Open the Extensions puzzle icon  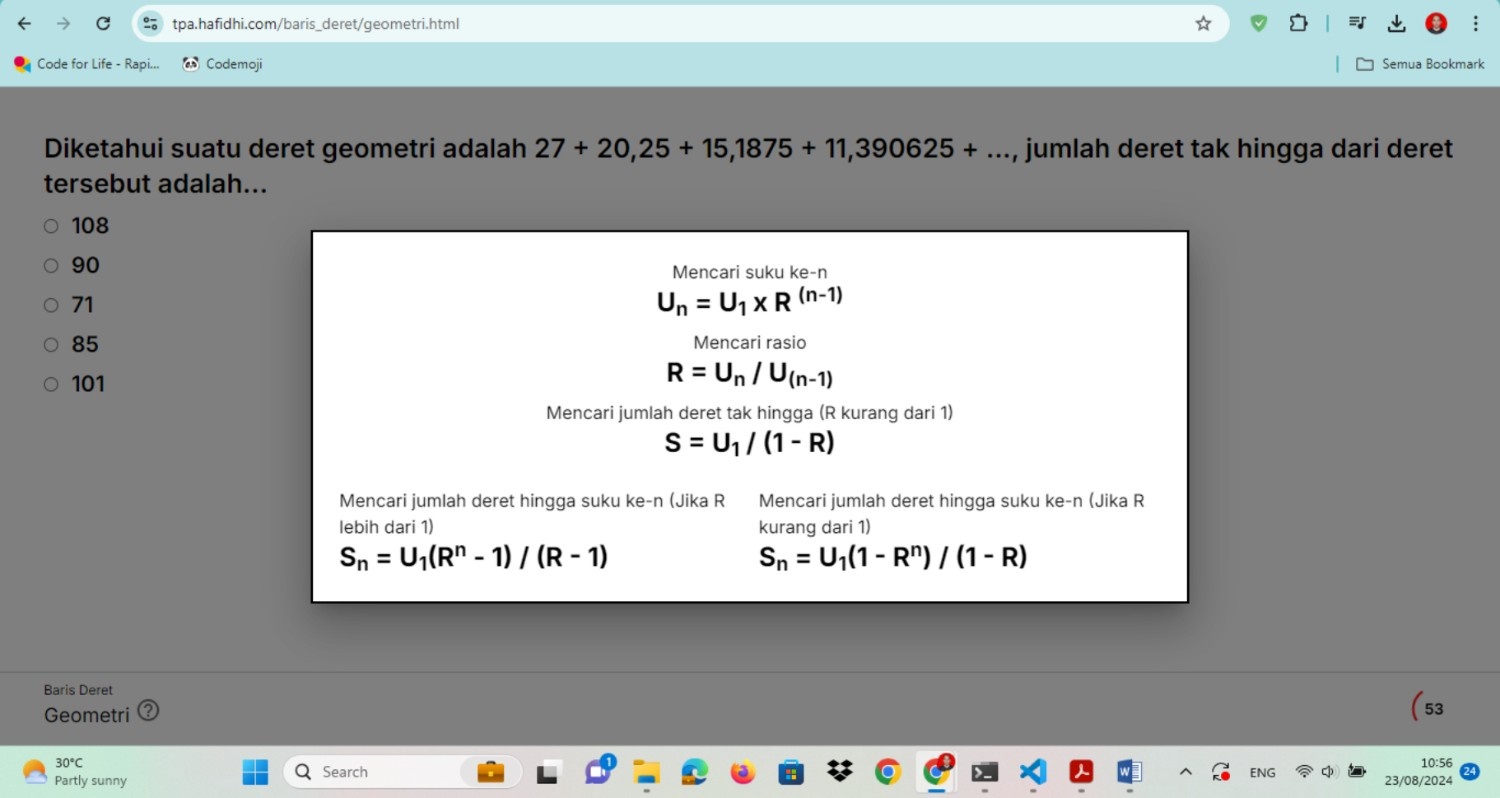(x=1298, y=24)
